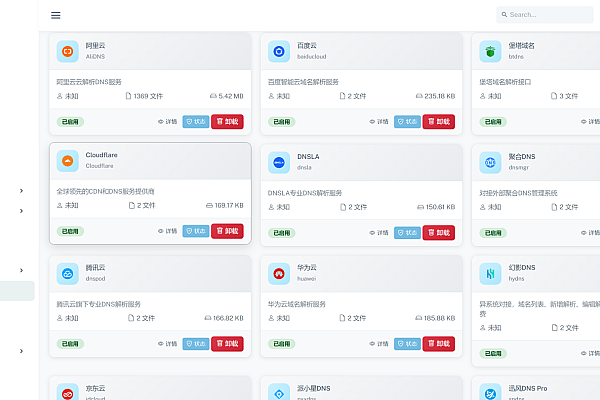Click the 聚合DNS card title
Screen dimensions: 600x400
pyautogui.click(x=522, y=157)
